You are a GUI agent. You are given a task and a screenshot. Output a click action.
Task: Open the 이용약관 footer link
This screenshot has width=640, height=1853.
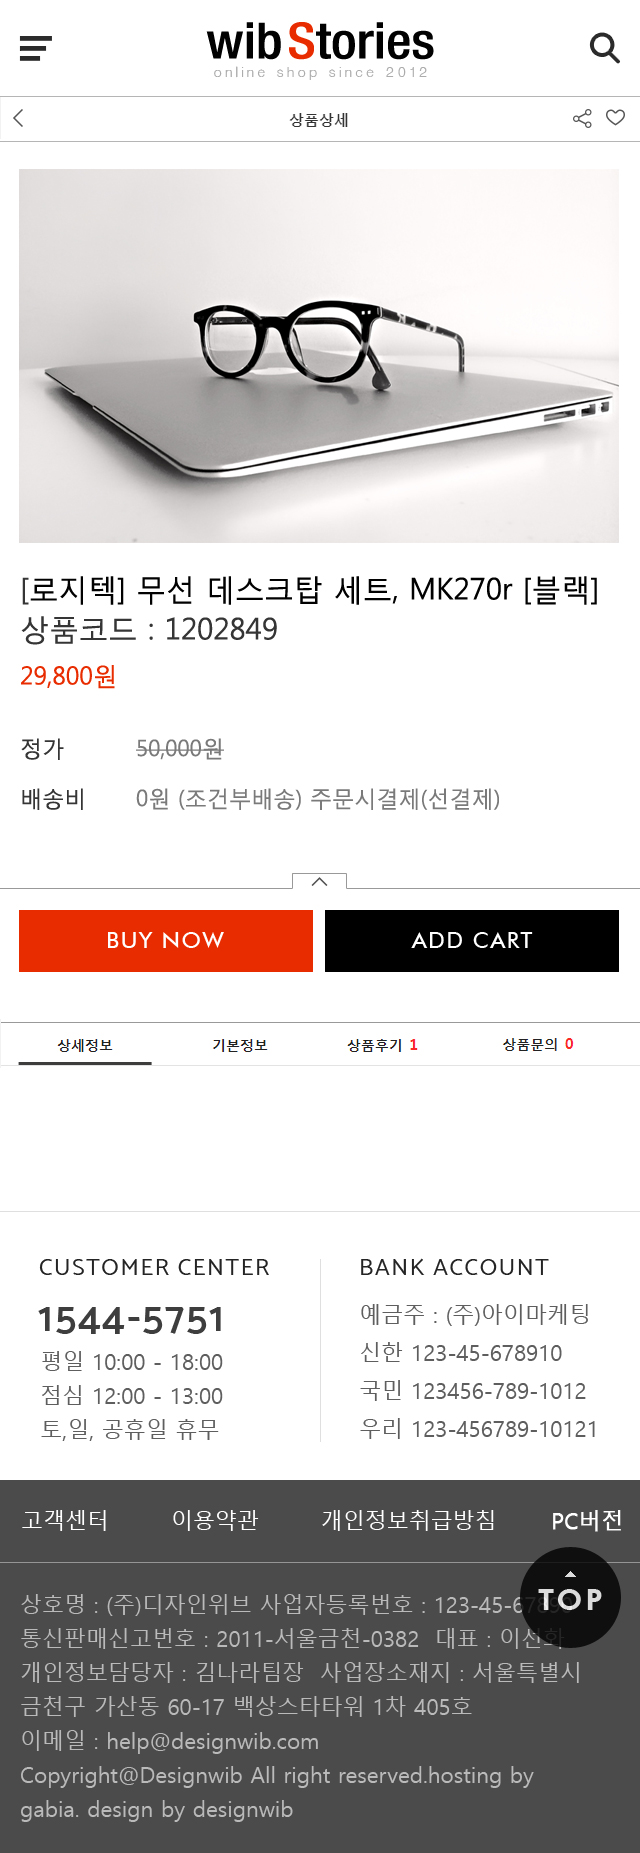coord(215,1520)
